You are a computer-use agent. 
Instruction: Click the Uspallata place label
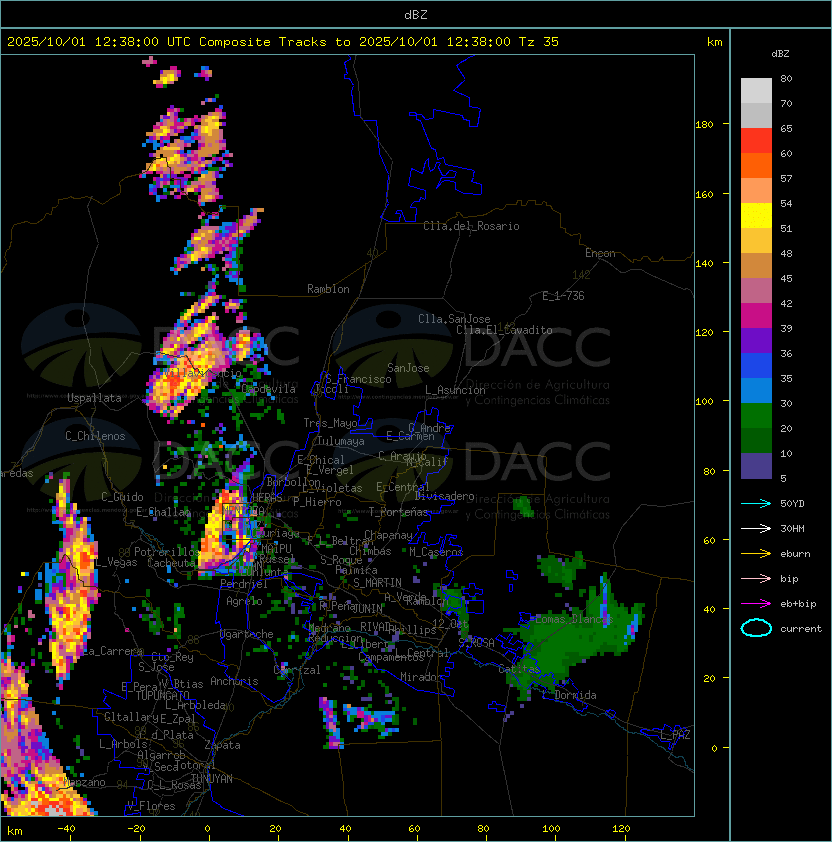click(x=94, y=398)
